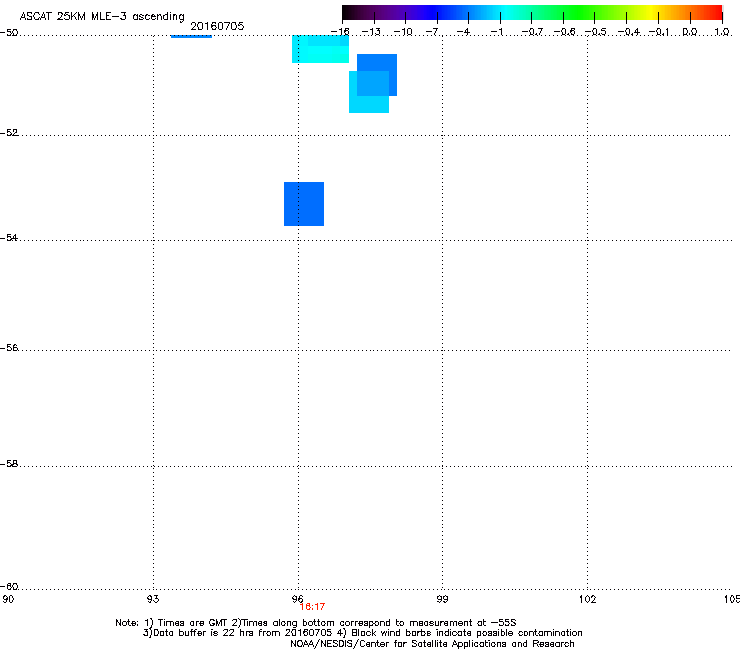Image resolution: width=740 pixels, height=650 pixels.
Task: Click the note line 'Times are GMT'
Action: tap(193, 623)
